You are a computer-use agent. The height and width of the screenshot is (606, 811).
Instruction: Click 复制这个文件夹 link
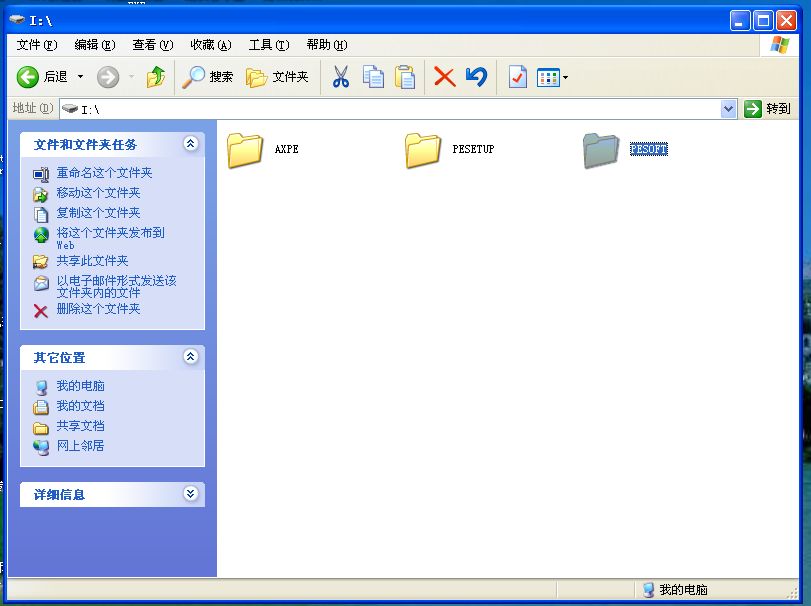(x=98, y=213)
